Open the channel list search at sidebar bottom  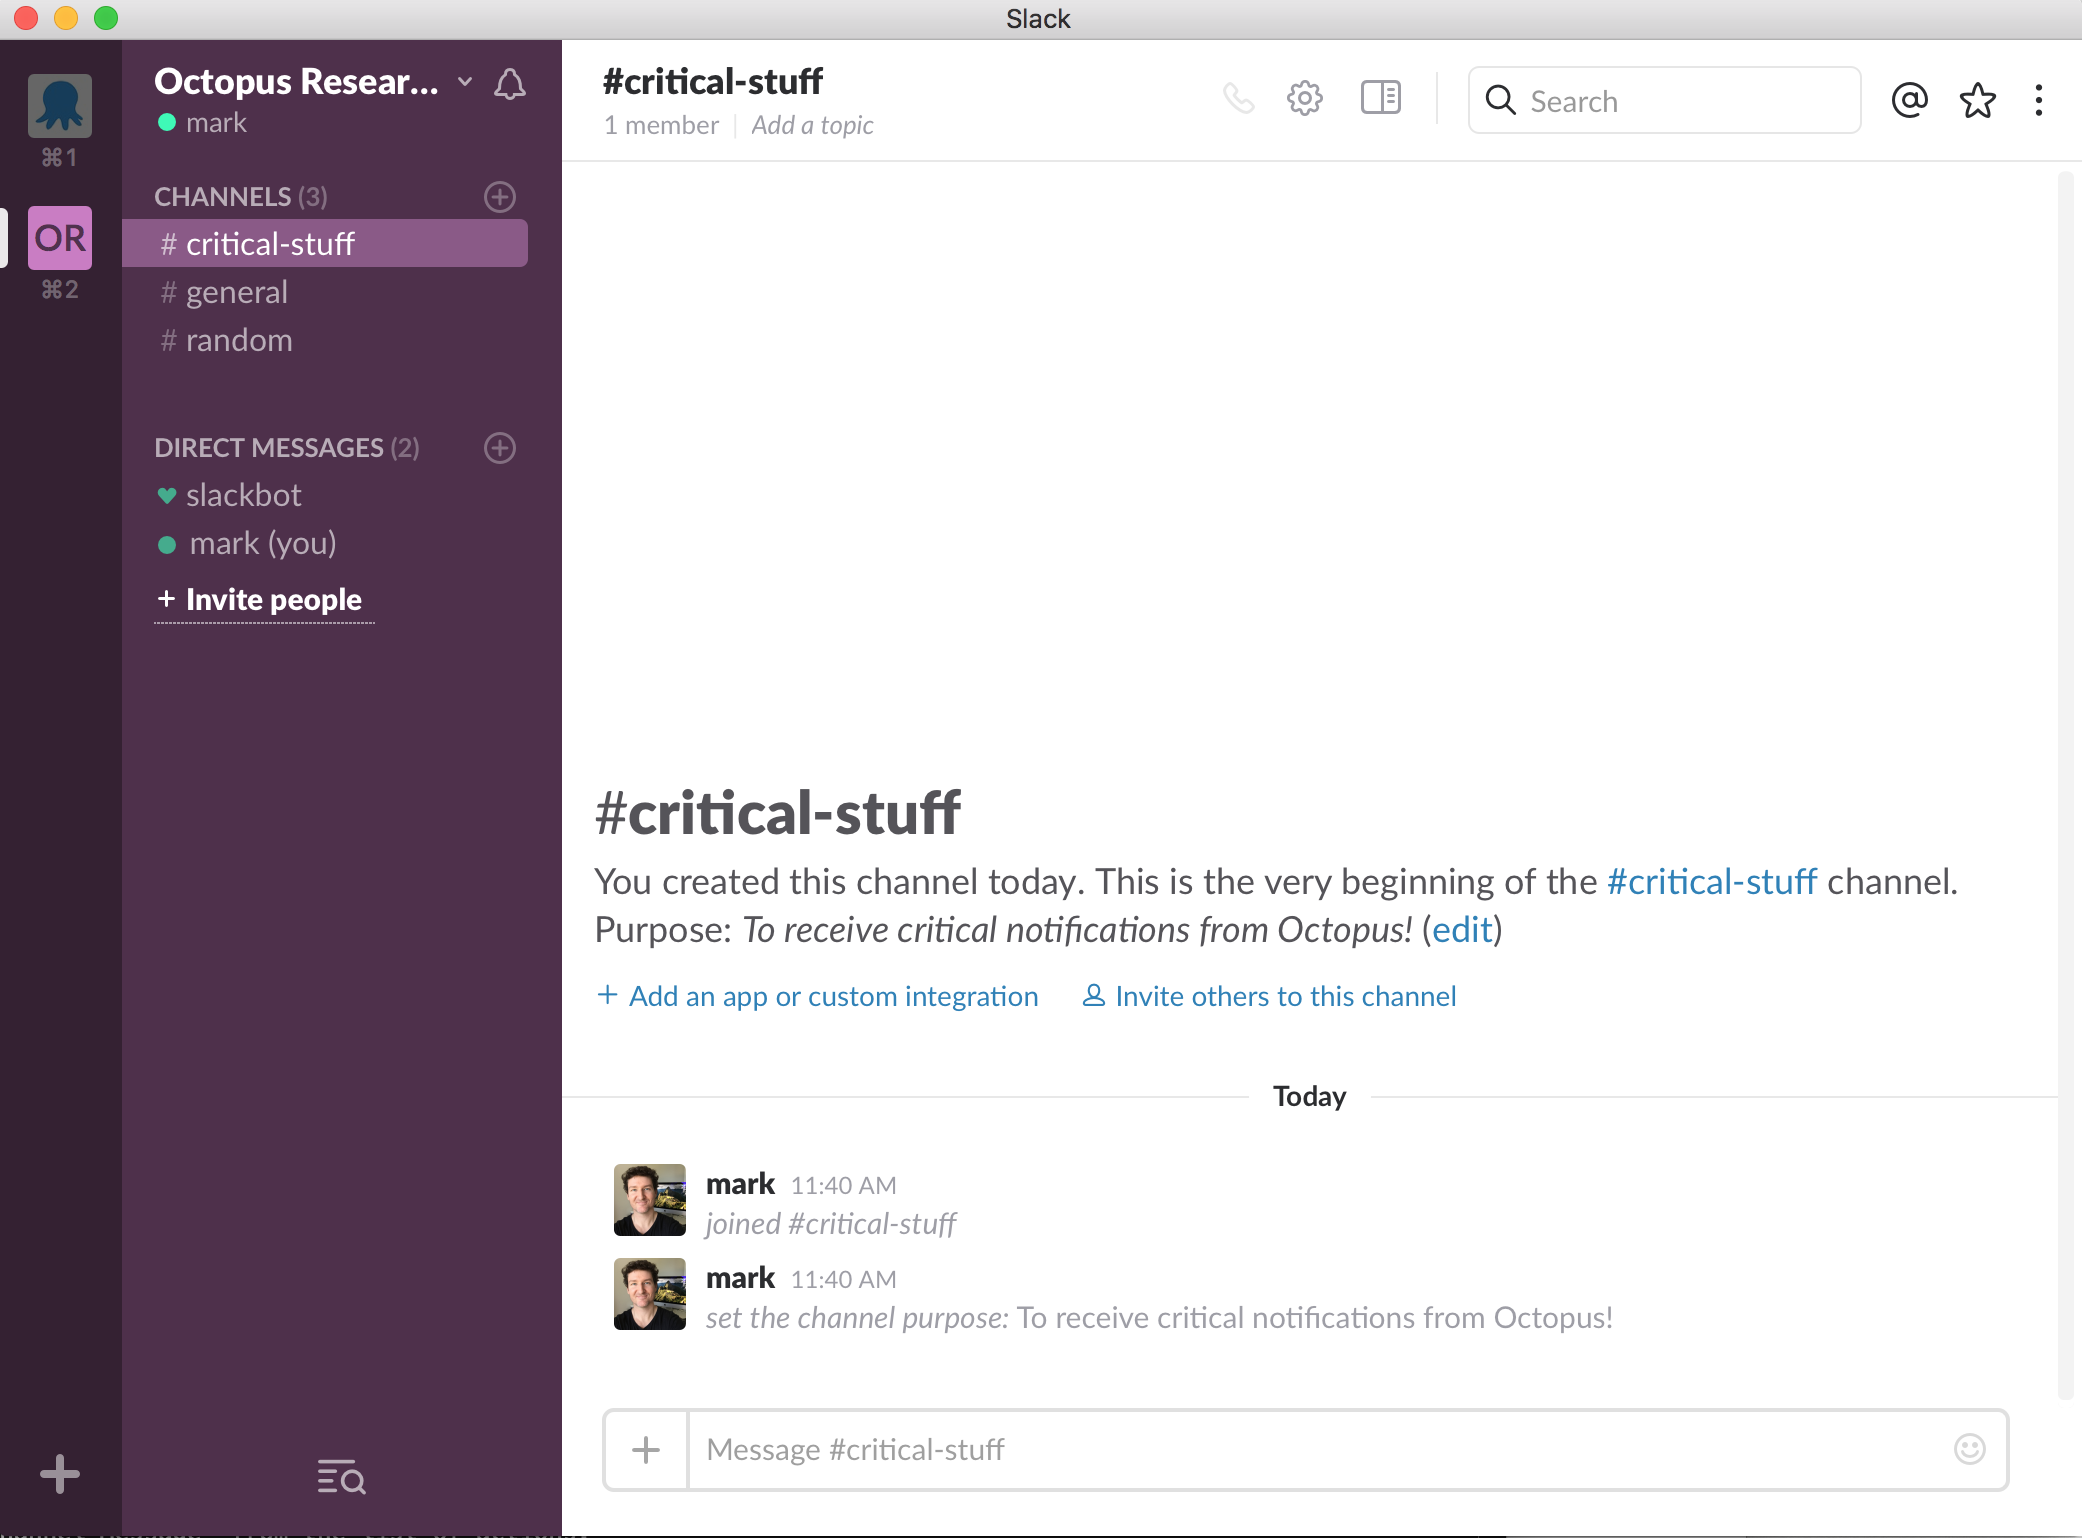click(x=340, y=1478)
